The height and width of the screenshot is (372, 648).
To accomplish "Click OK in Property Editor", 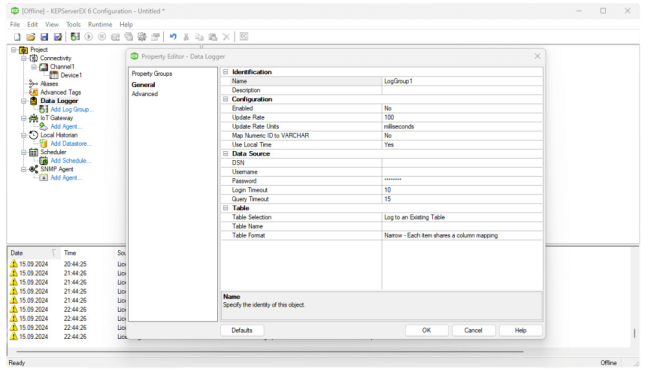I will pos(426,330).
